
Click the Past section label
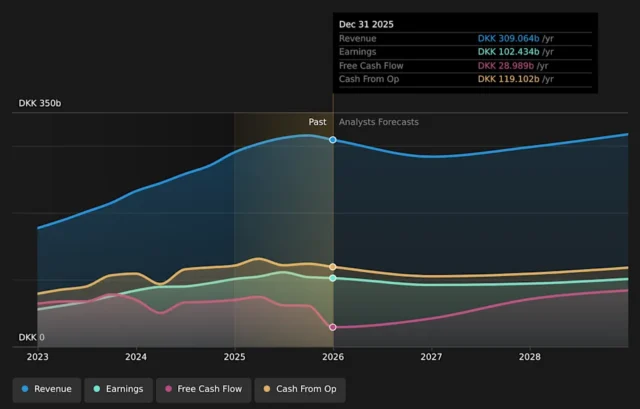click(317, 122)
